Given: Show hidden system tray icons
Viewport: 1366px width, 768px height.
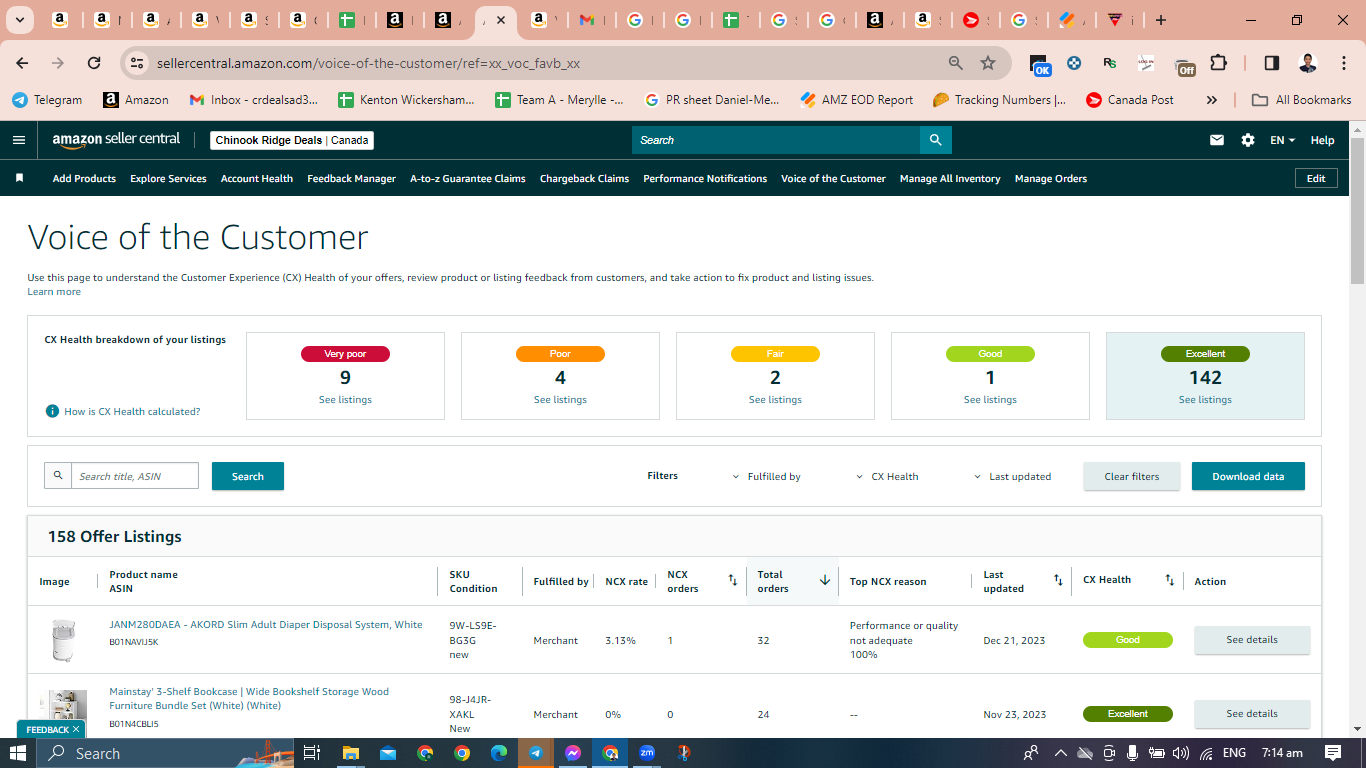Looking at the screenshot, I should click(x=1061, y=753).
